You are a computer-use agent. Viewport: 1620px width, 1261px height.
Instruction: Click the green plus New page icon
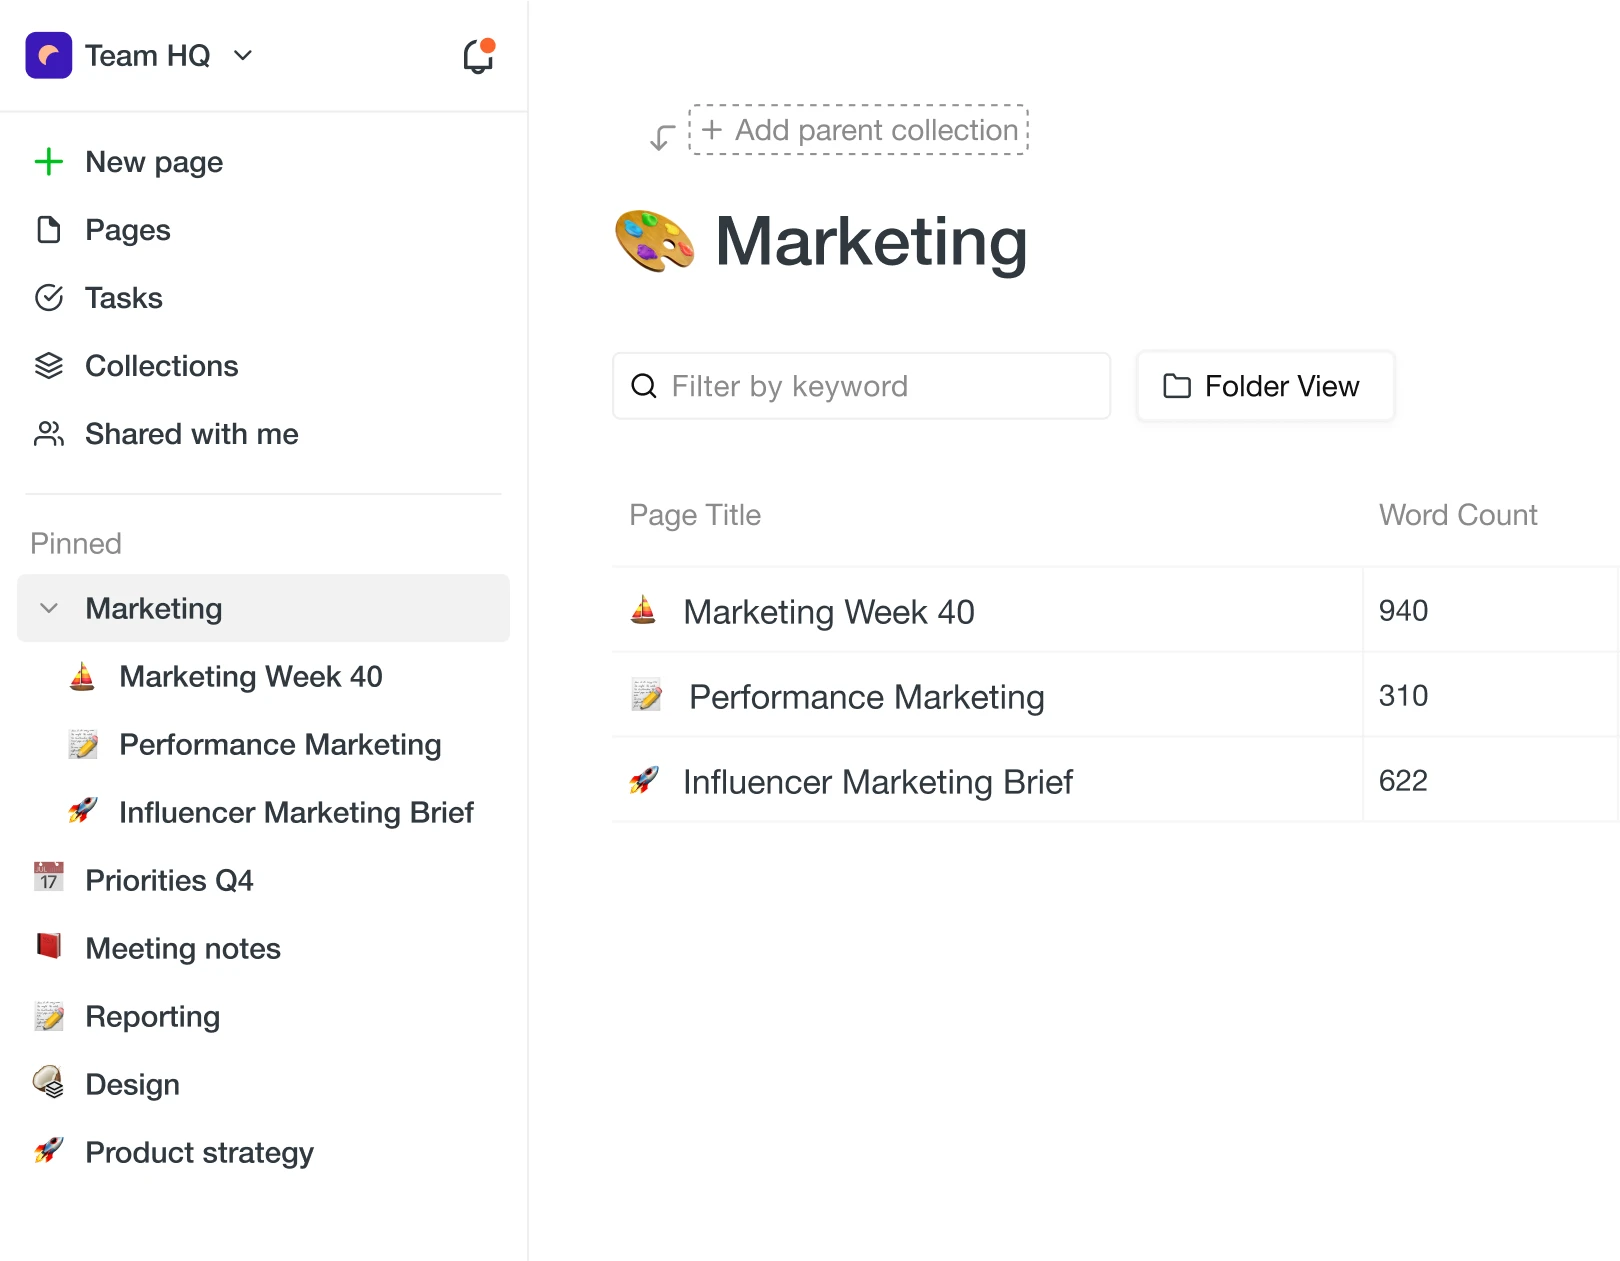click(49, 162)
